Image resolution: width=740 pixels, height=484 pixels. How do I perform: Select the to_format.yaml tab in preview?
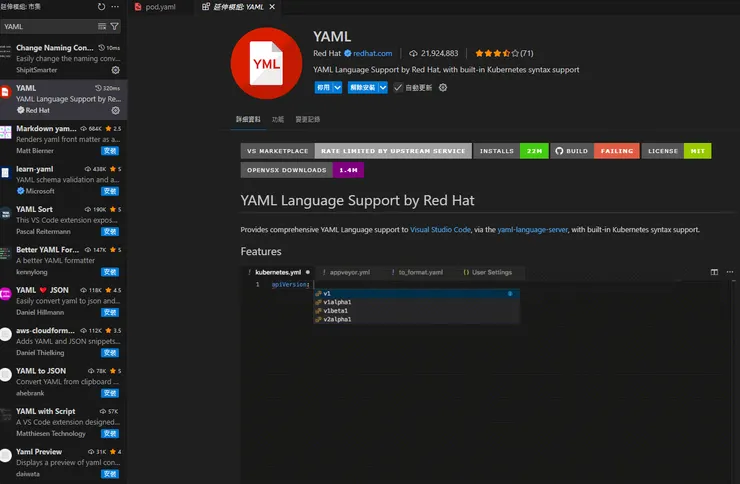pos(420,272)
